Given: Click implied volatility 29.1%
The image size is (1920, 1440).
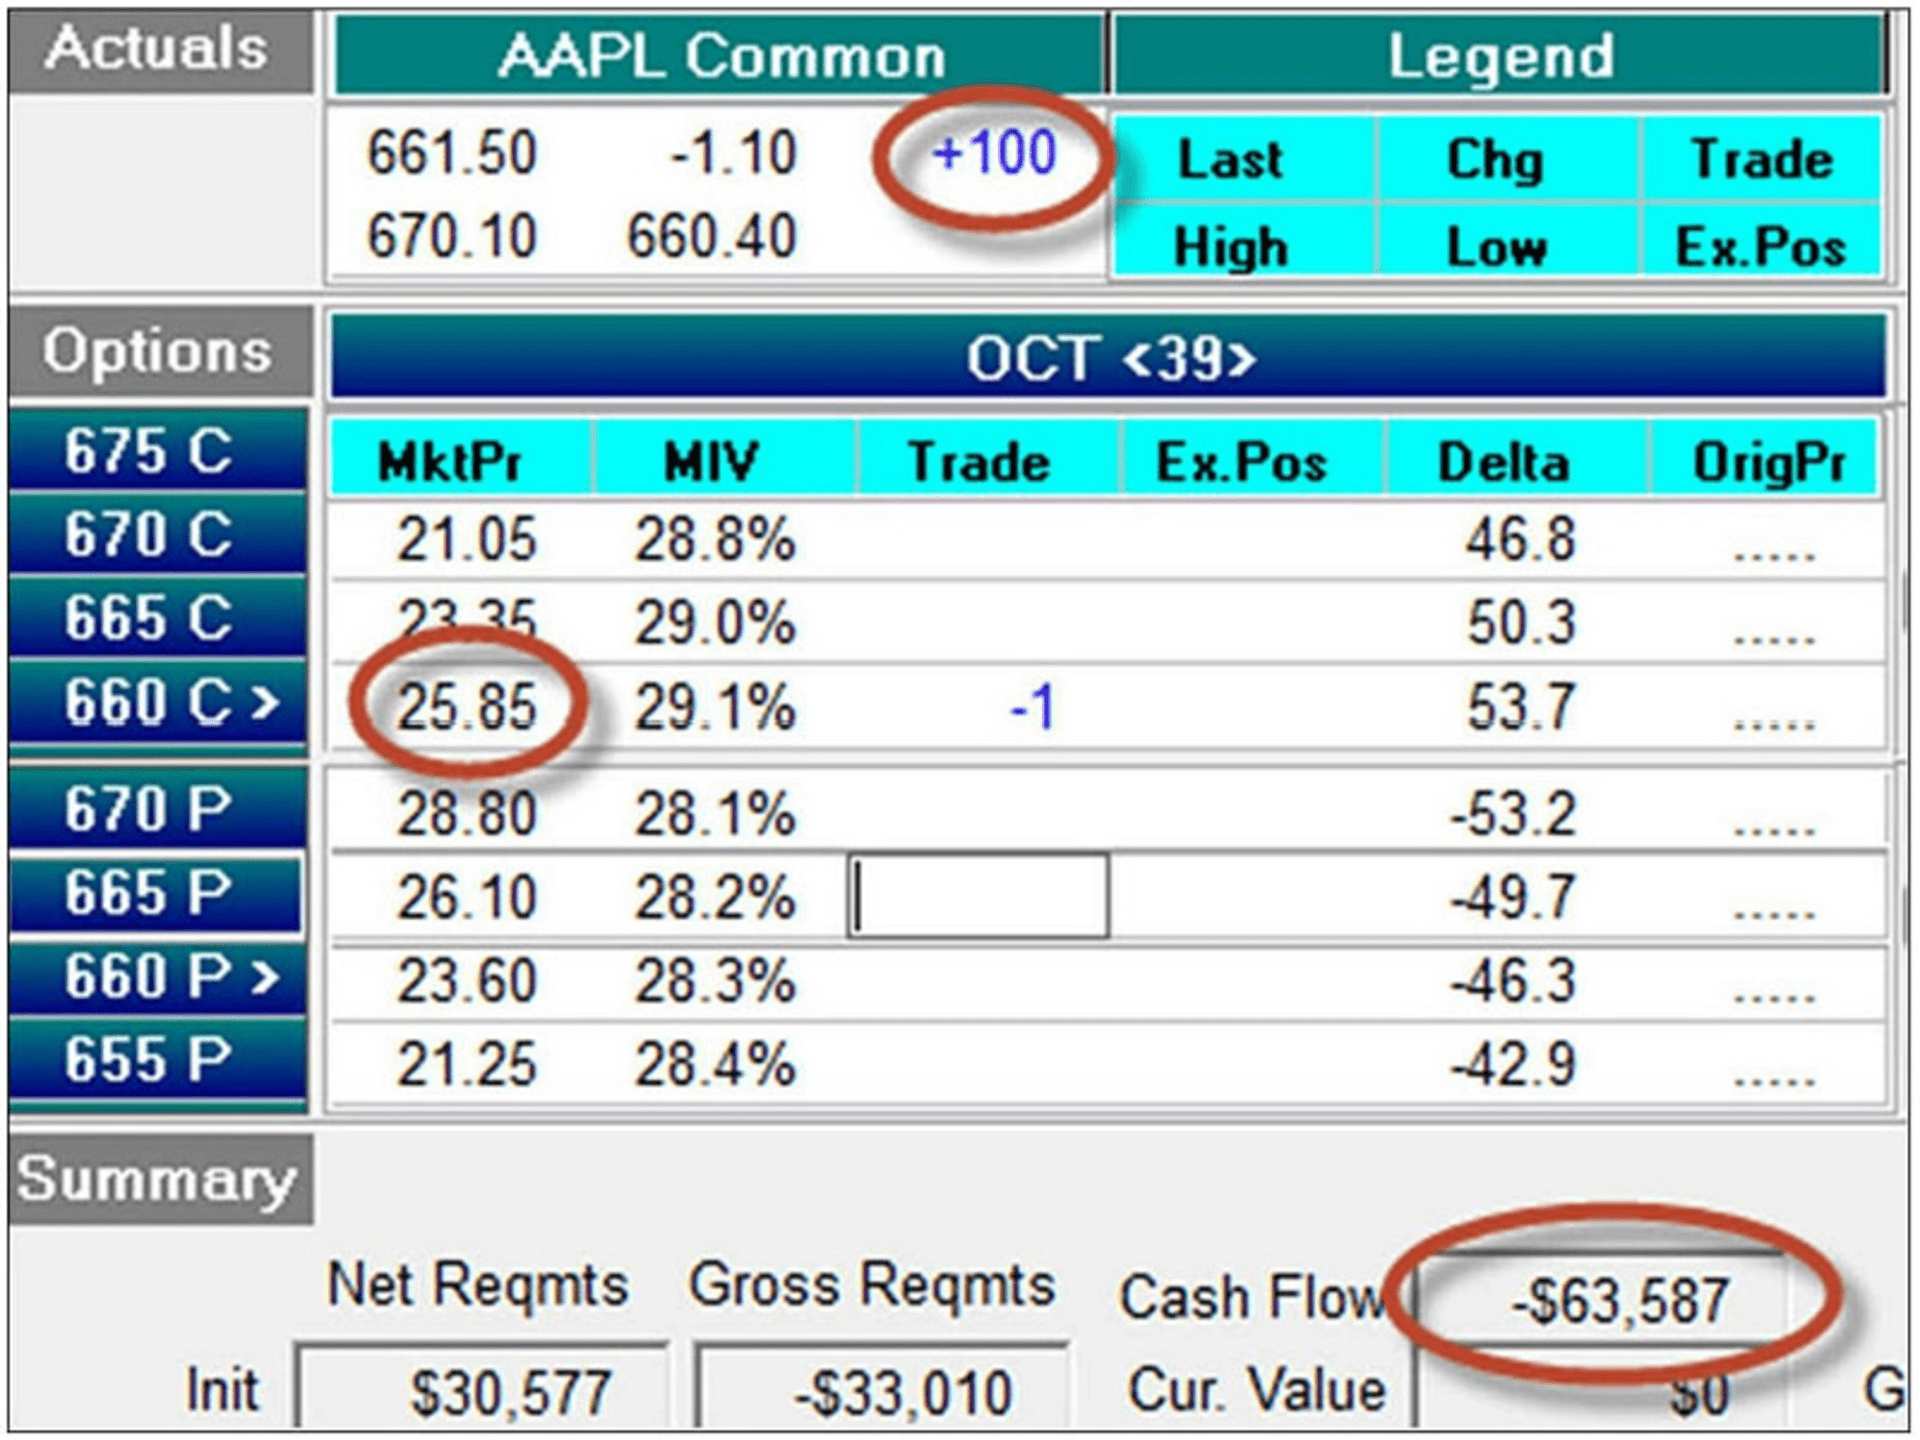Looking at the screenshot, I should [715, 707].
